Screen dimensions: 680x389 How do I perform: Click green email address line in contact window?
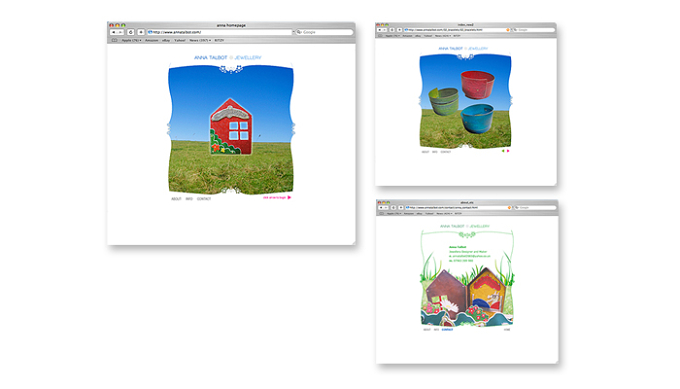[x=470, y=256]
